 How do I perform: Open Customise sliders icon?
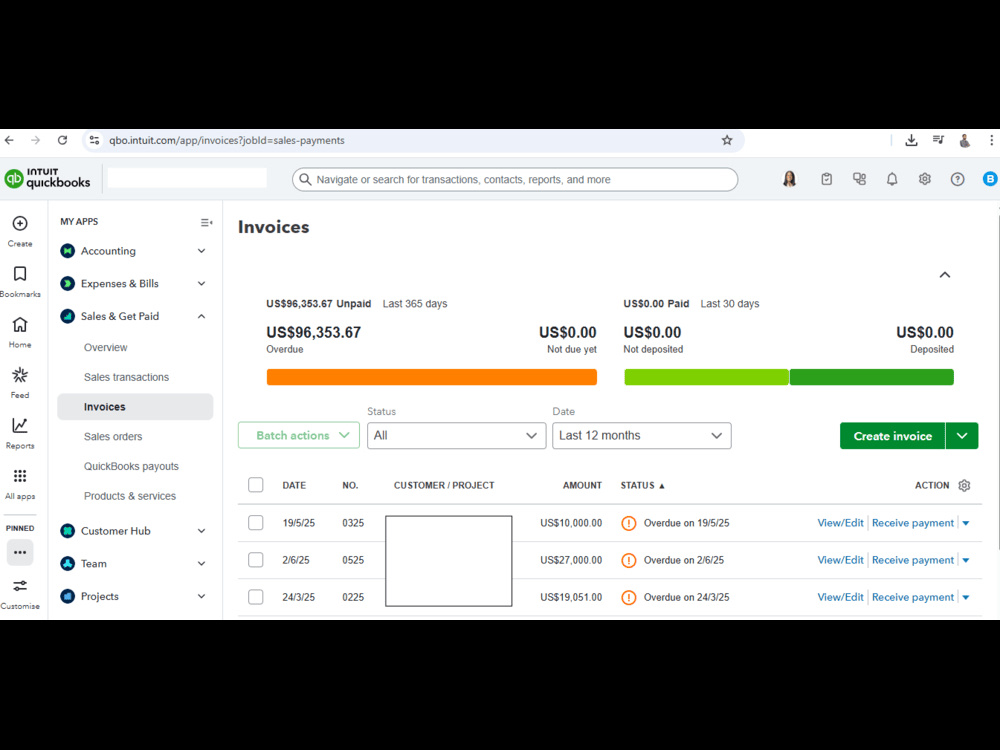click(20, 585)
